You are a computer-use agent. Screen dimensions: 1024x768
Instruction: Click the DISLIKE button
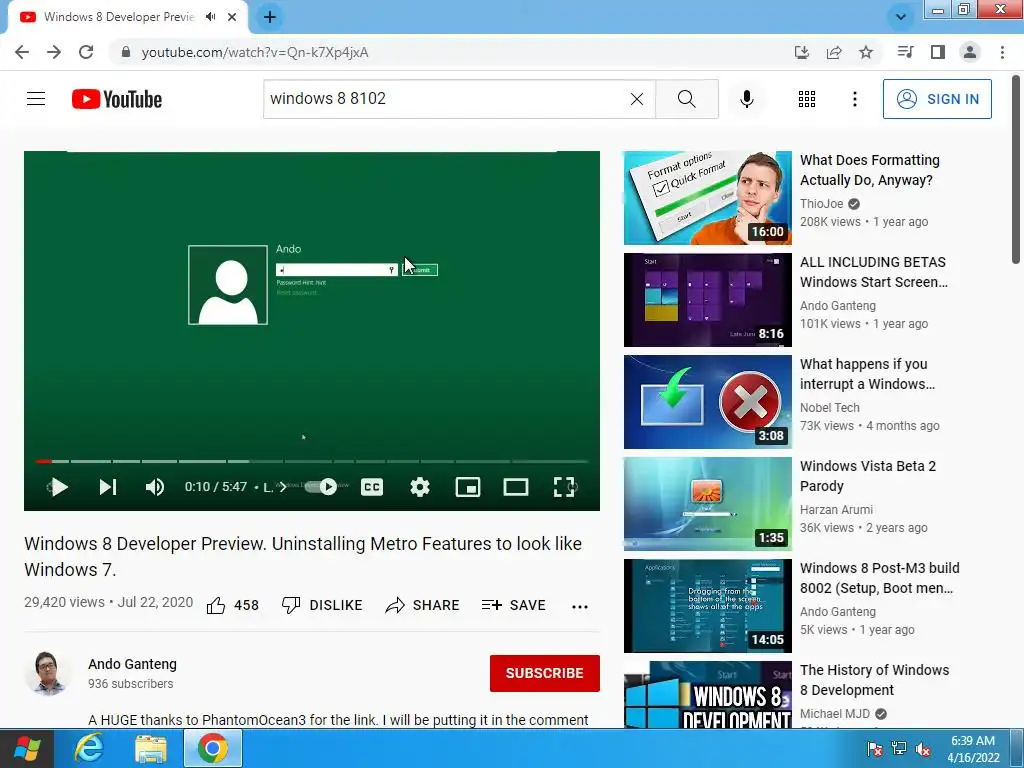coord(322,605)
